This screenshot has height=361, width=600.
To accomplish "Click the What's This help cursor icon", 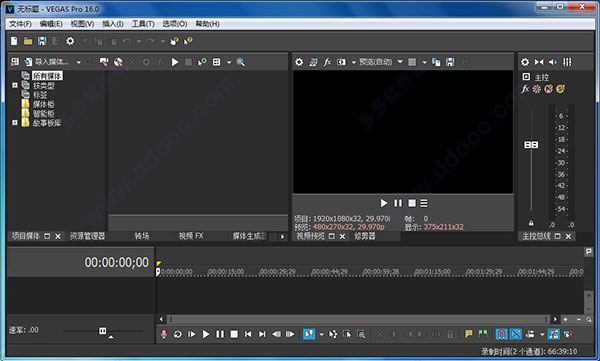I will (188, 41).
